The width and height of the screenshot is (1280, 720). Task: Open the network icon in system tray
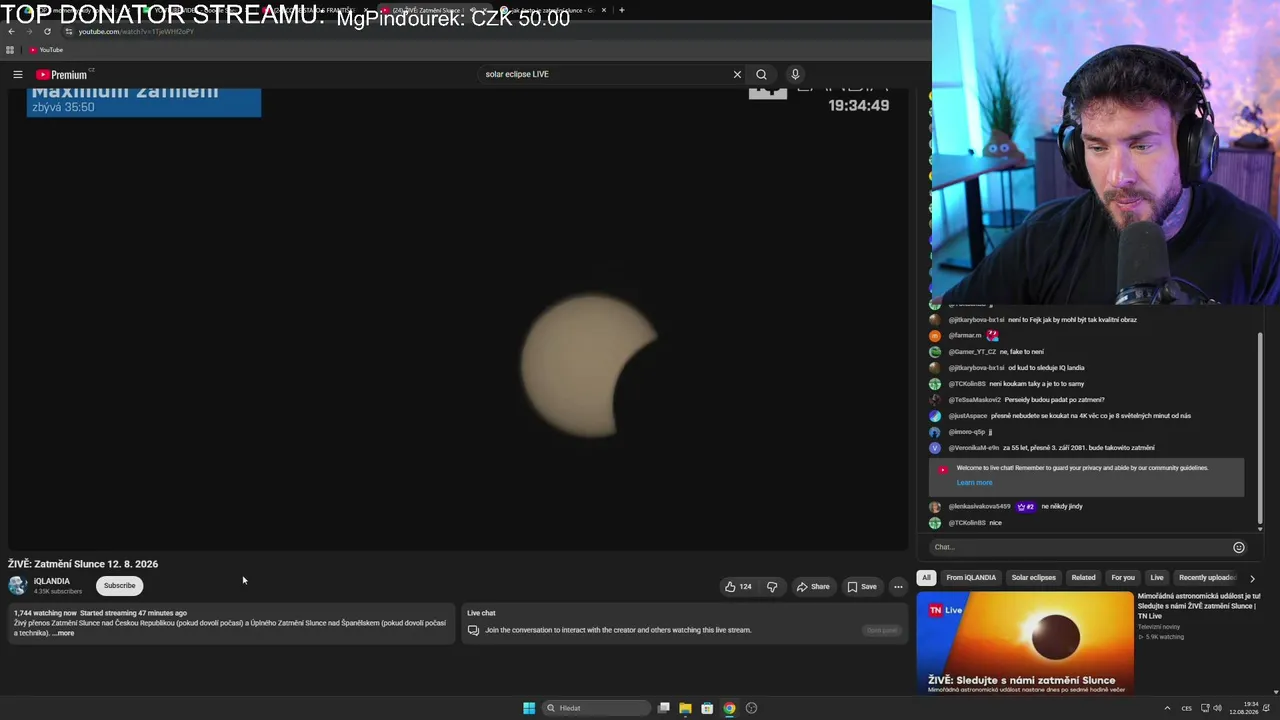point(1205,708)
